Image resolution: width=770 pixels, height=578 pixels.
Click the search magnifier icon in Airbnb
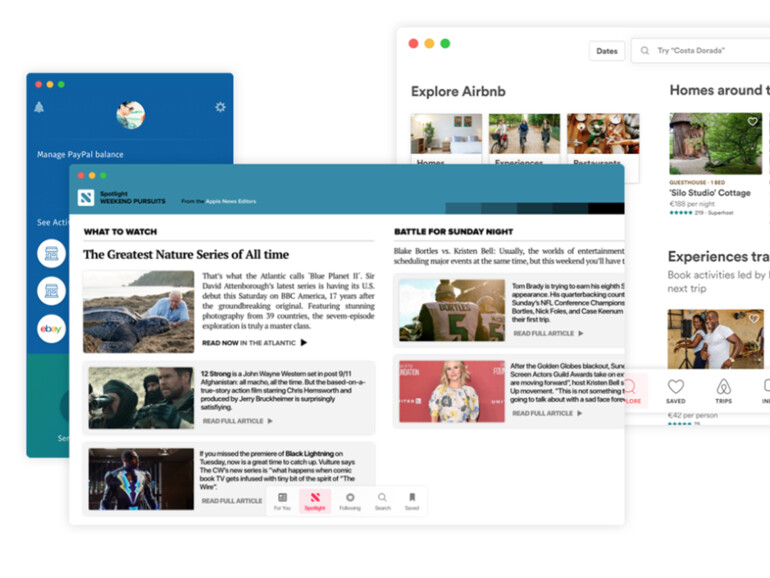pyautogui.click(x=645, y=51)
